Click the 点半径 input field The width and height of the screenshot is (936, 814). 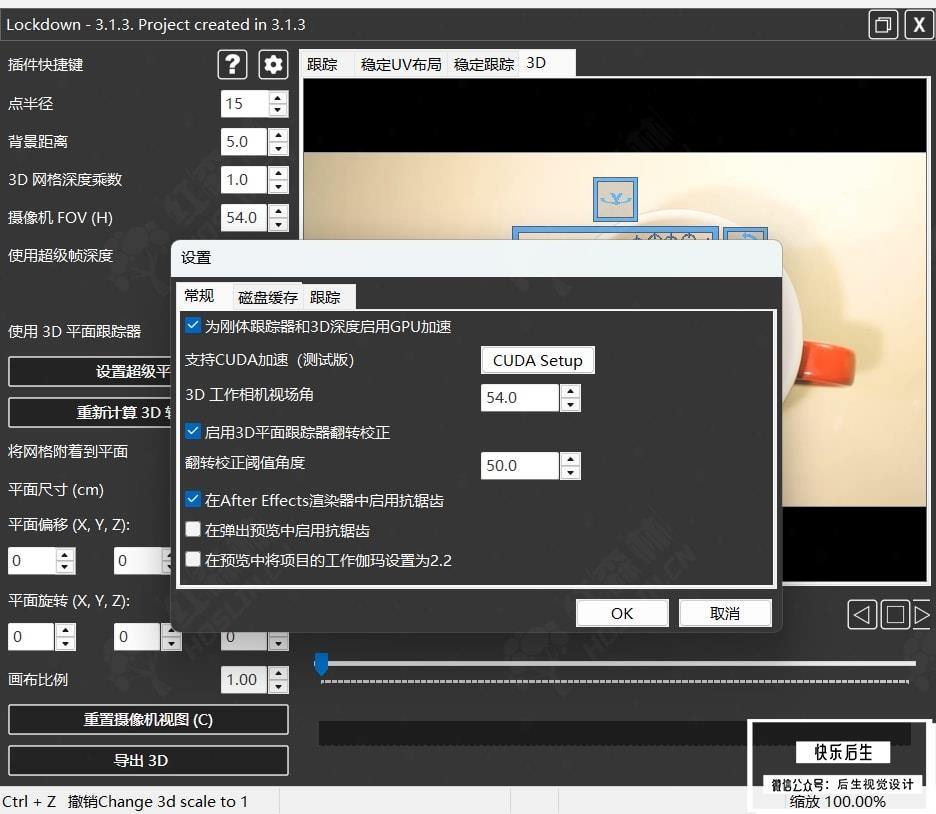pos(245,104)
